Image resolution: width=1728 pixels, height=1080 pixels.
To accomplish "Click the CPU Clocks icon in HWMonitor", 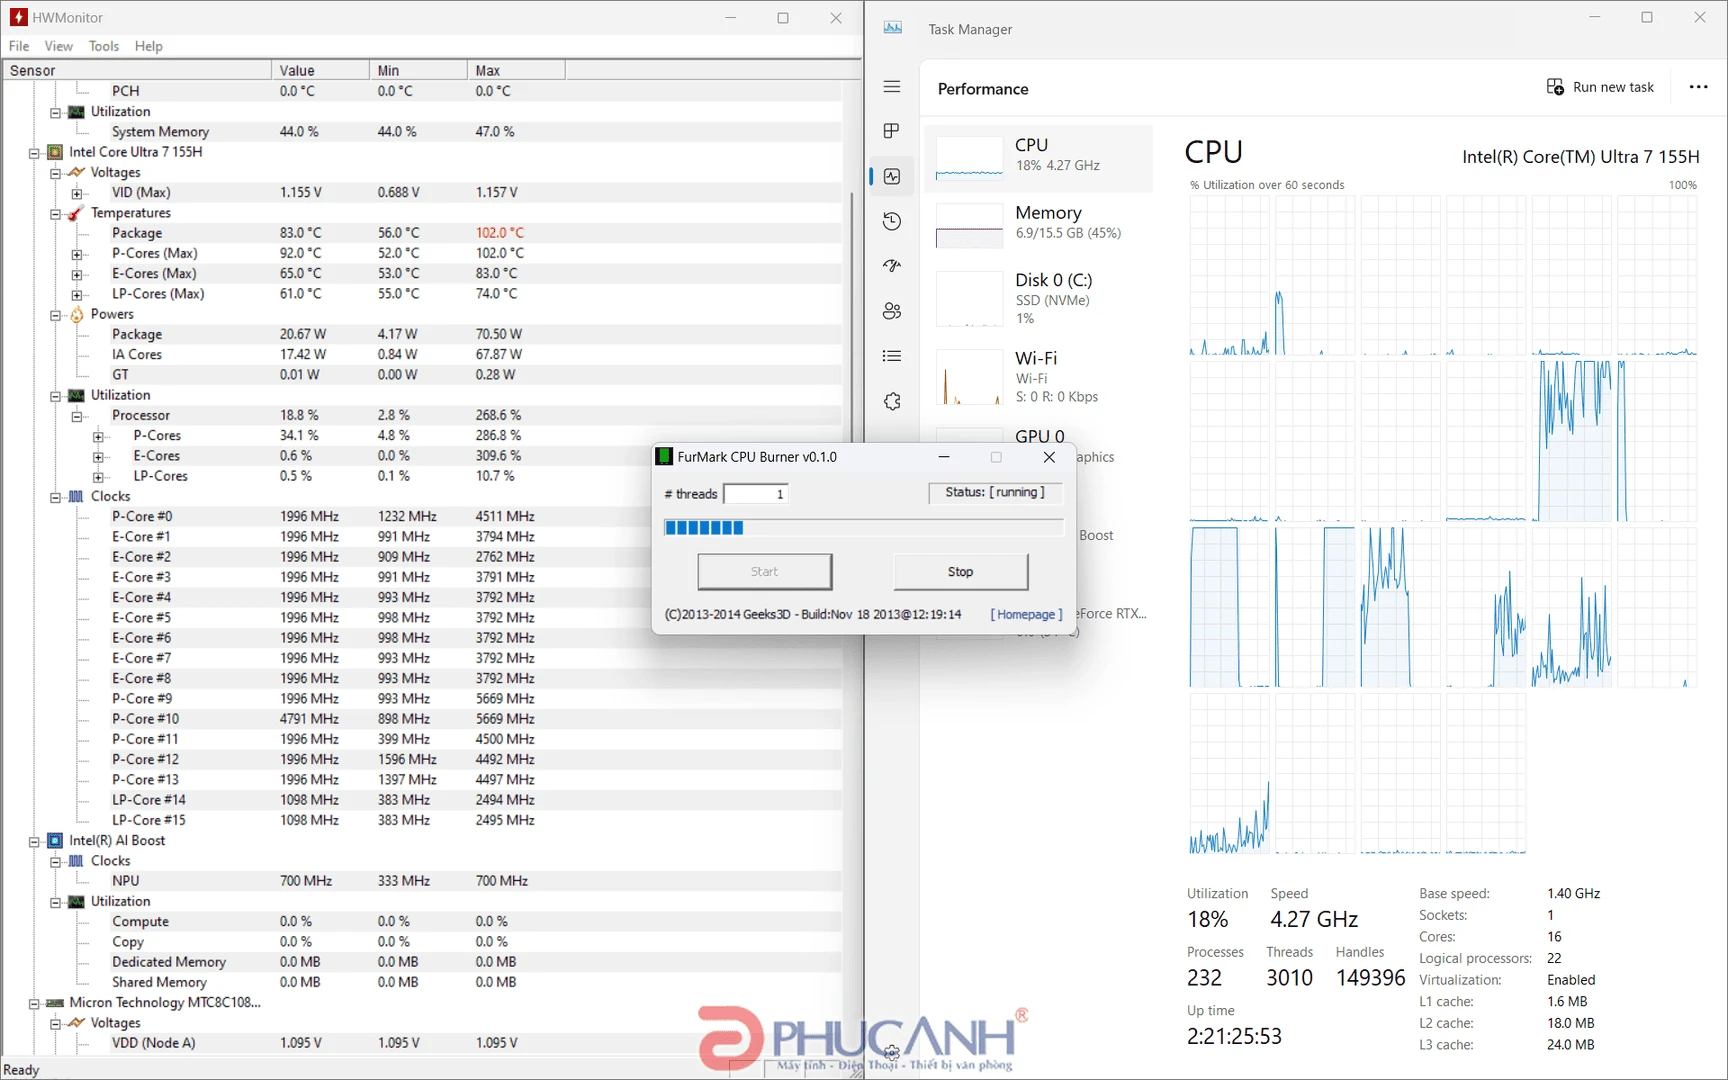I will pos(76,497).
